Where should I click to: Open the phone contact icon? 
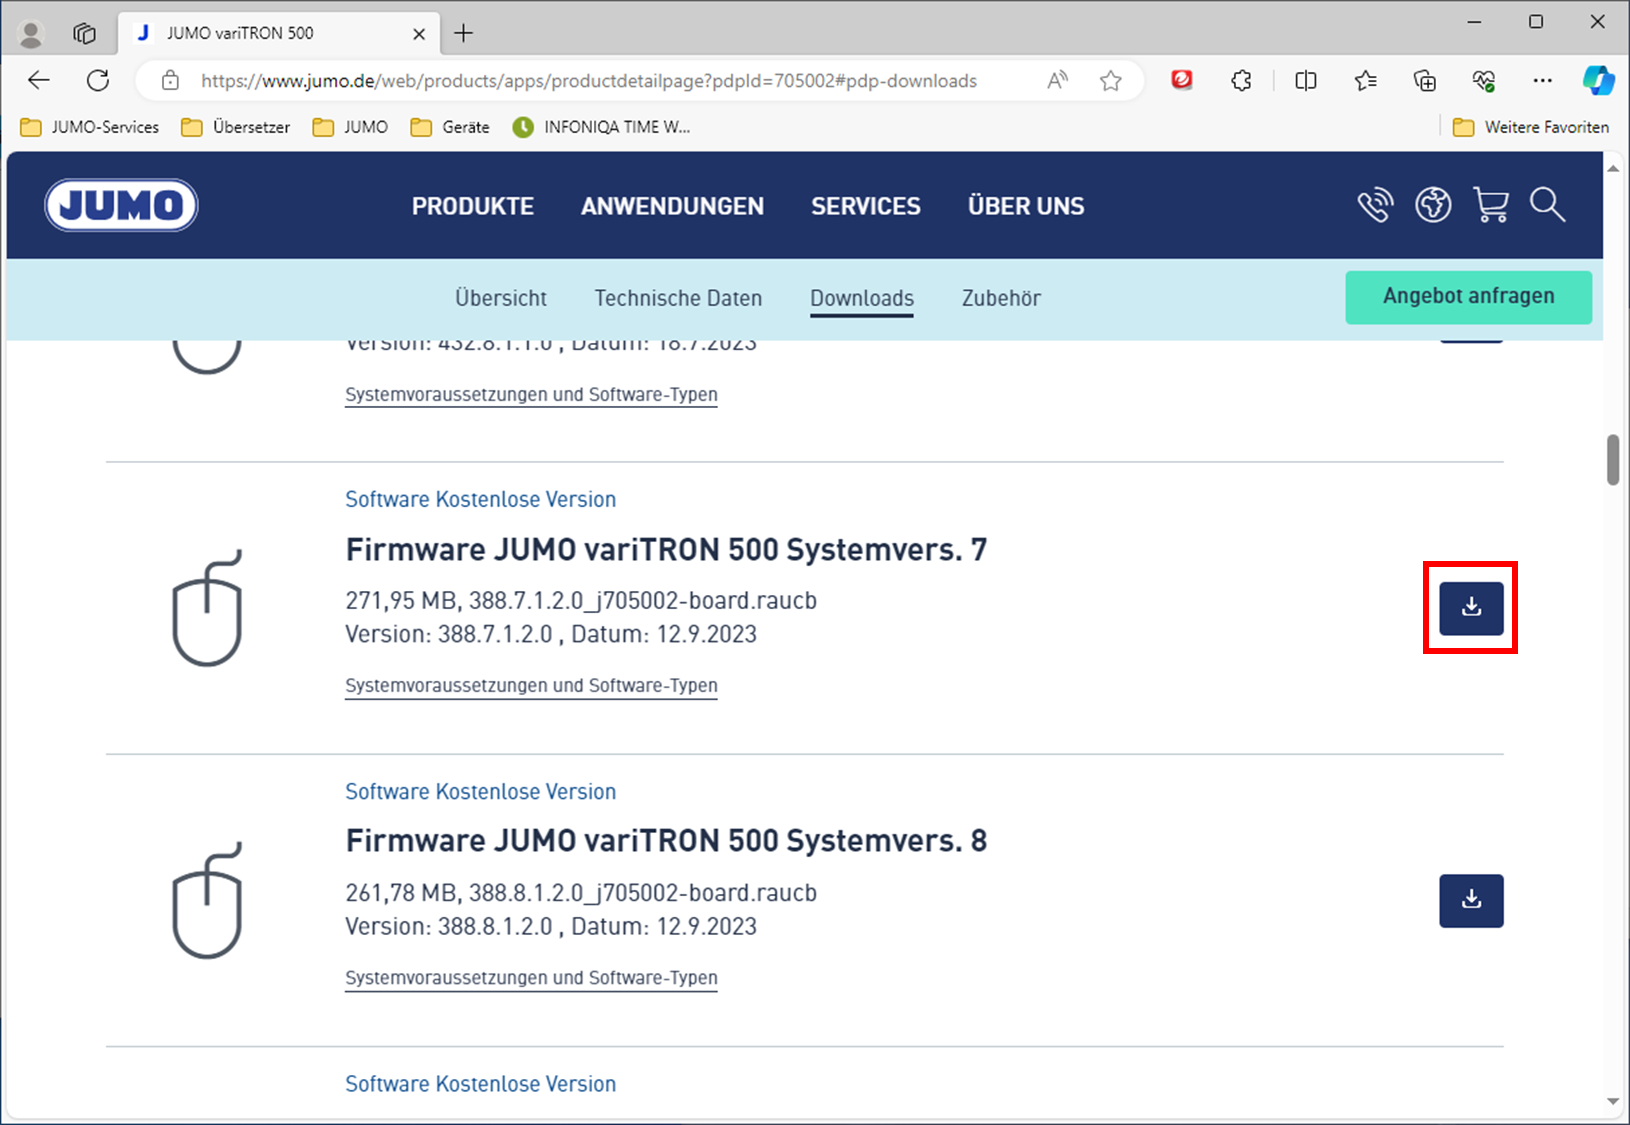click(x=1375, y=205)
